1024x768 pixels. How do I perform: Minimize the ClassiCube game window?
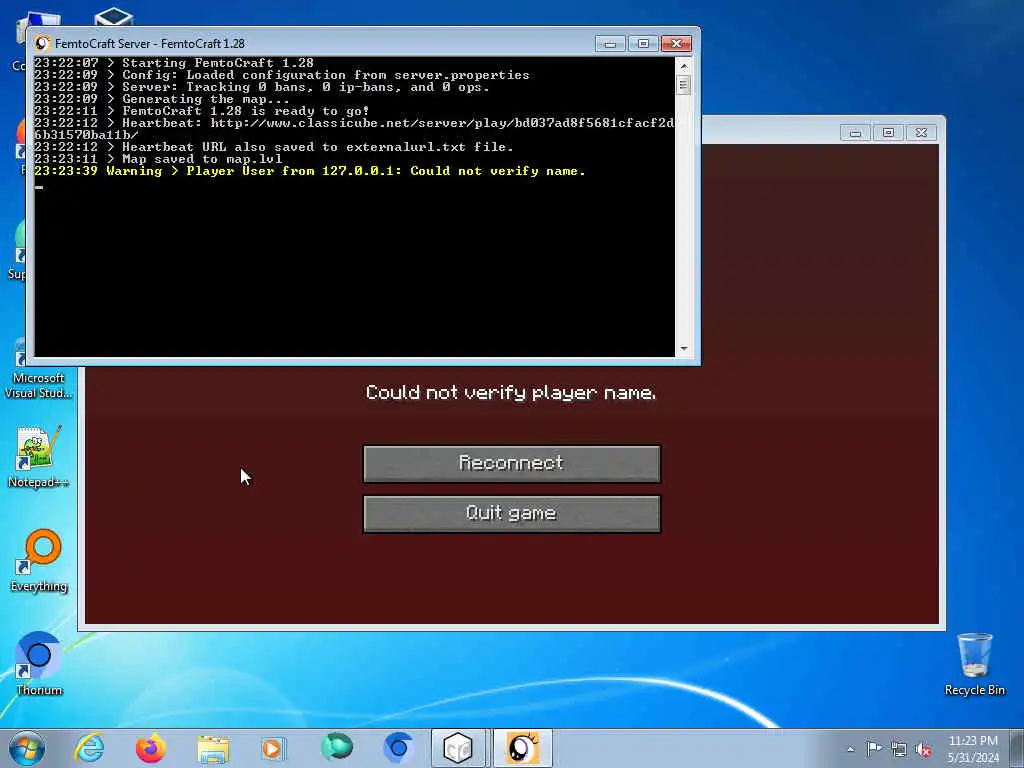point(855,133)
